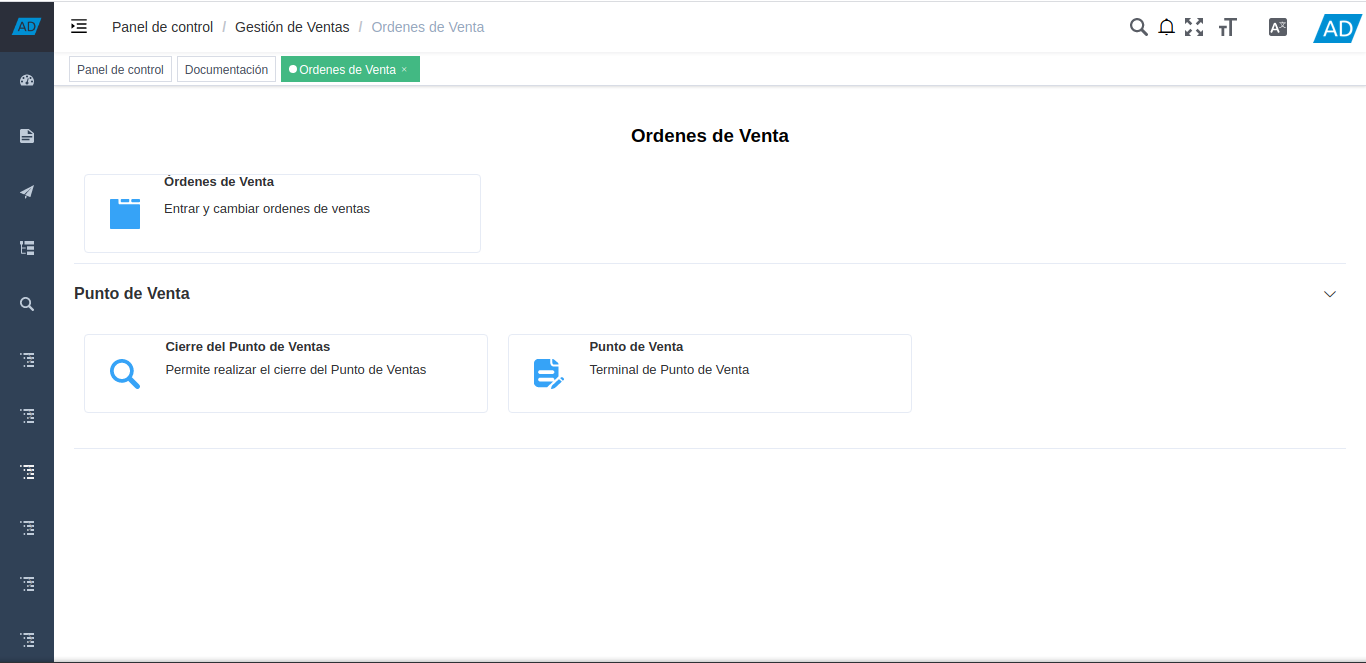Switch to the Panel de control tab

coord(120,69)
